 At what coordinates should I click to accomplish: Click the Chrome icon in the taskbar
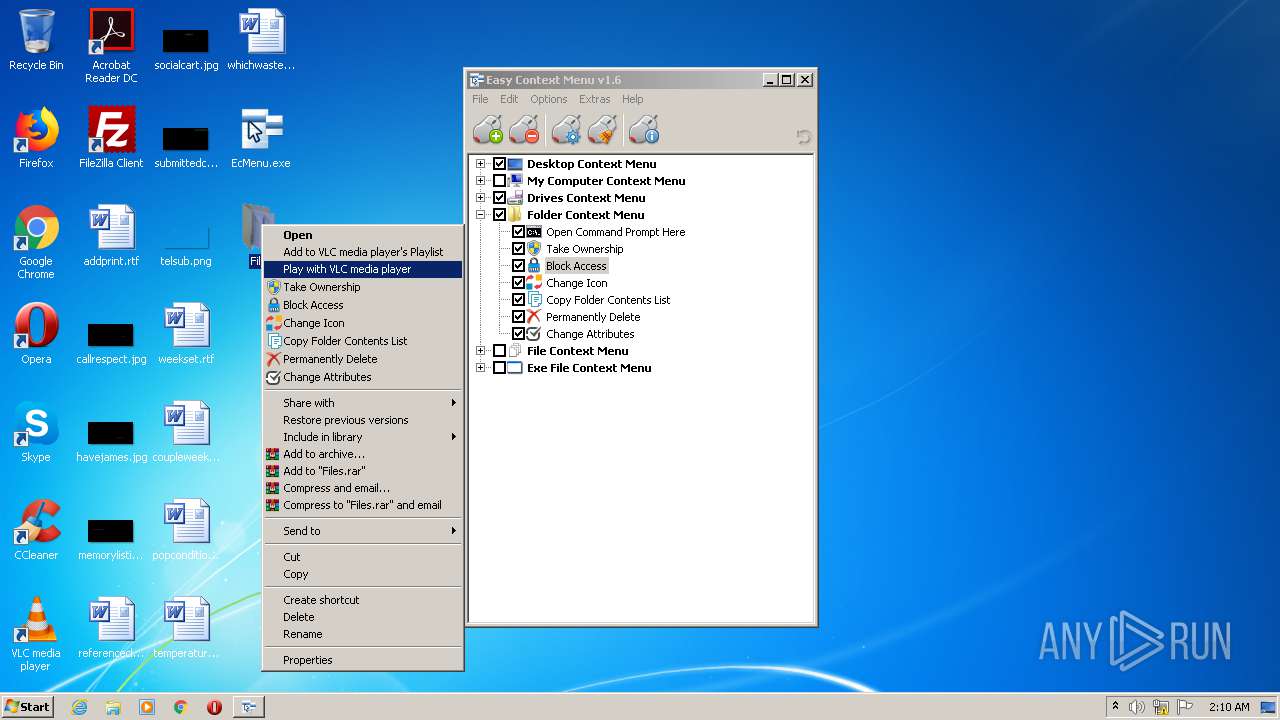click(x=180, y=707)
